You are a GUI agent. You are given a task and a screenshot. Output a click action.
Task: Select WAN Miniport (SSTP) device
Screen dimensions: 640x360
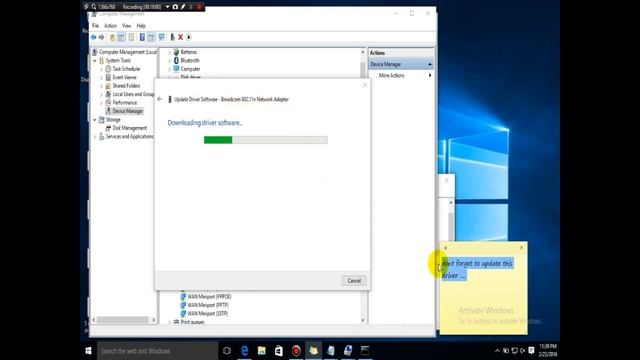point(208,313)
